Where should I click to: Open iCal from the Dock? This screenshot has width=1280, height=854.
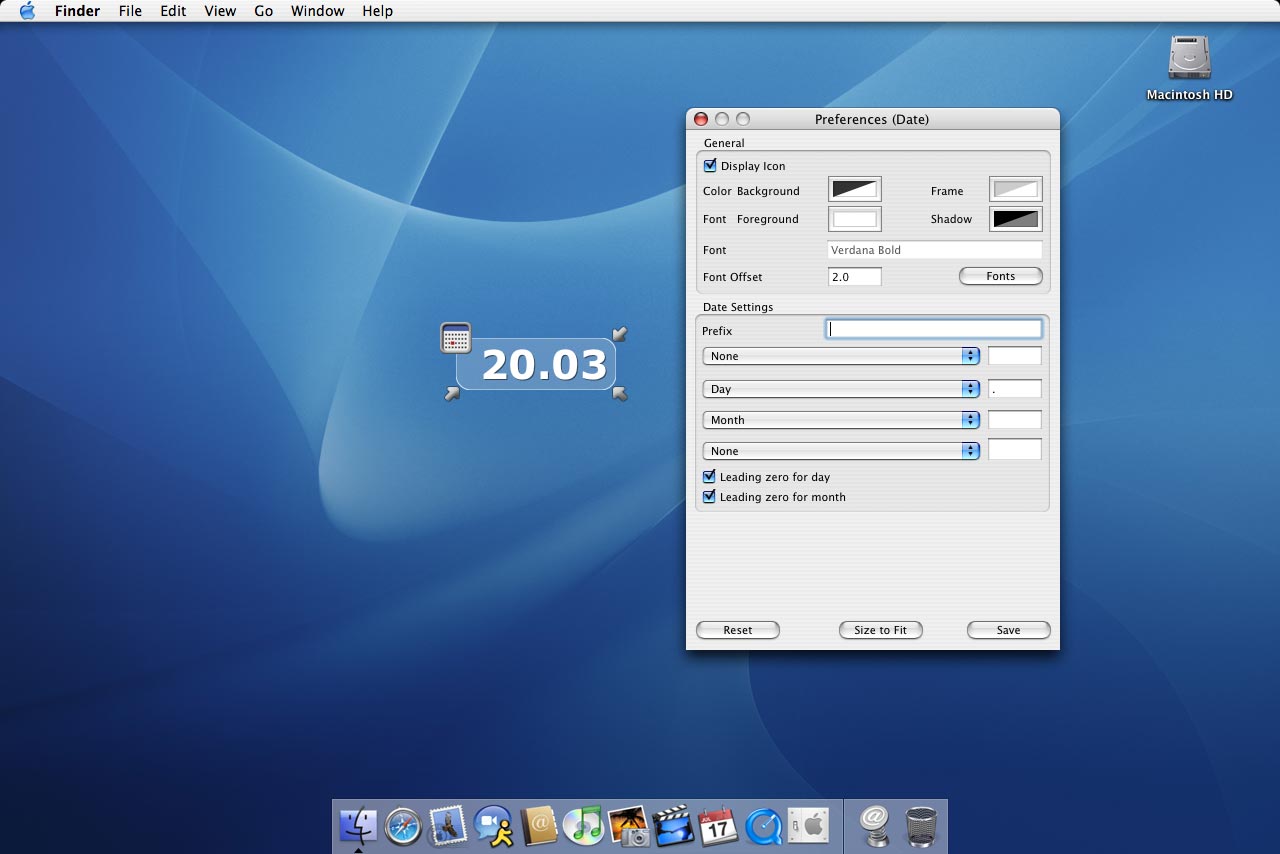tap(718, 826)
